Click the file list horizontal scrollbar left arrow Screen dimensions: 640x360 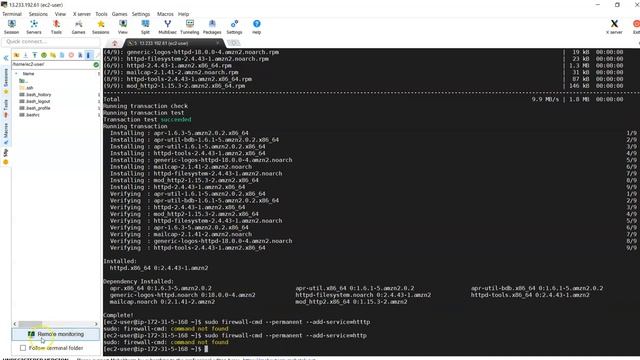15,324
